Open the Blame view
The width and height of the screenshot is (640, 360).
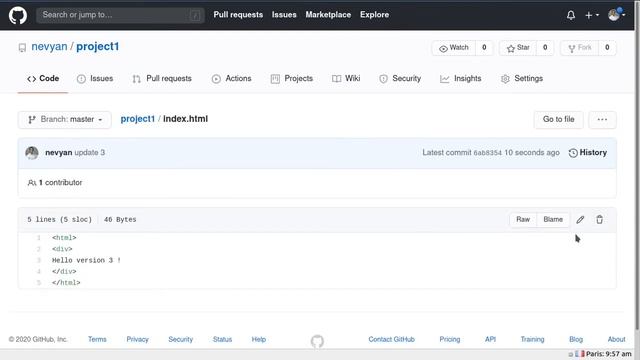553,220
